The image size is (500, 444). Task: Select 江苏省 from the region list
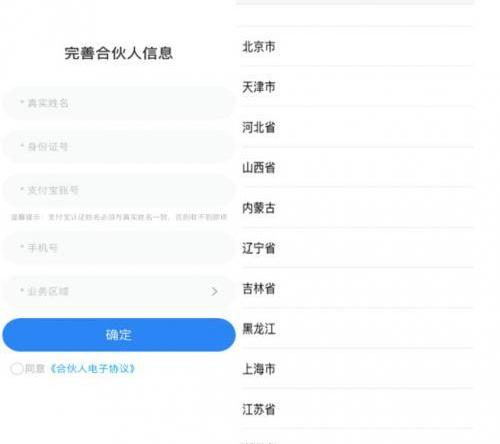coord(357,409)
